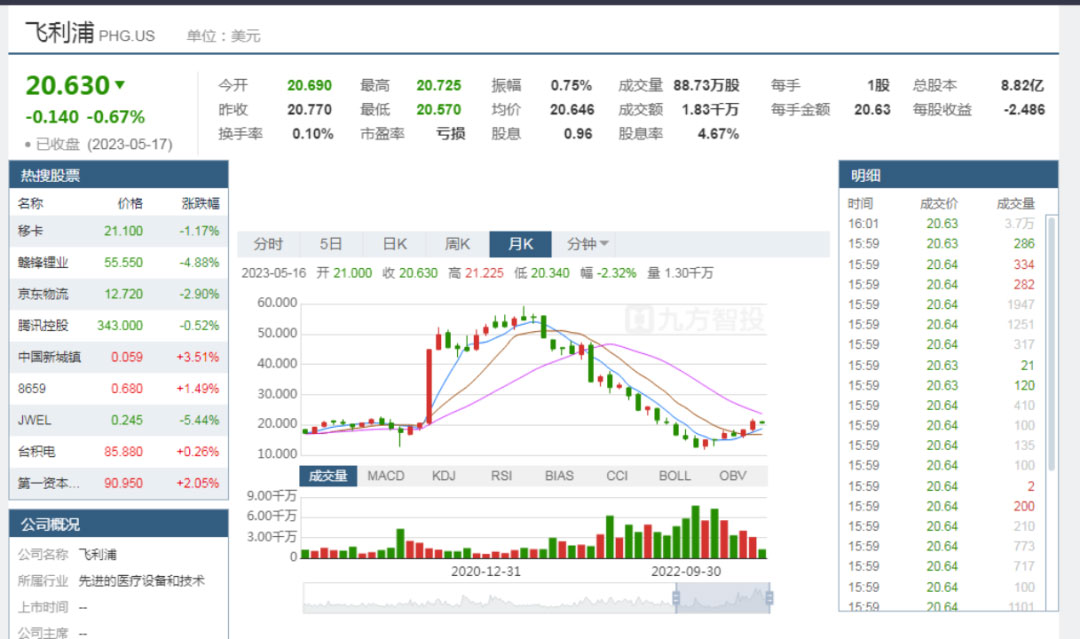The height and width of the screenshot is (639, 1080).
Task: Switch to the 分时 chart tab
Action: coord(268,244)
